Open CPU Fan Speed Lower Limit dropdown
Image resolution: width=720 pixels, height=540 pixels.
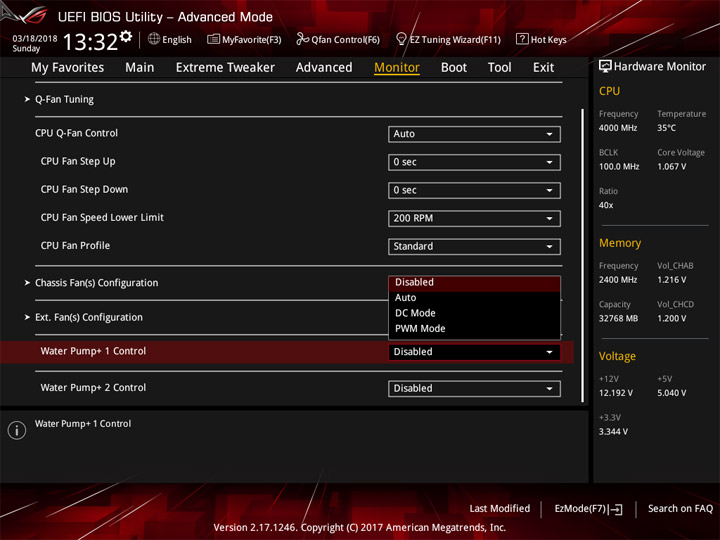click(474, 219)
